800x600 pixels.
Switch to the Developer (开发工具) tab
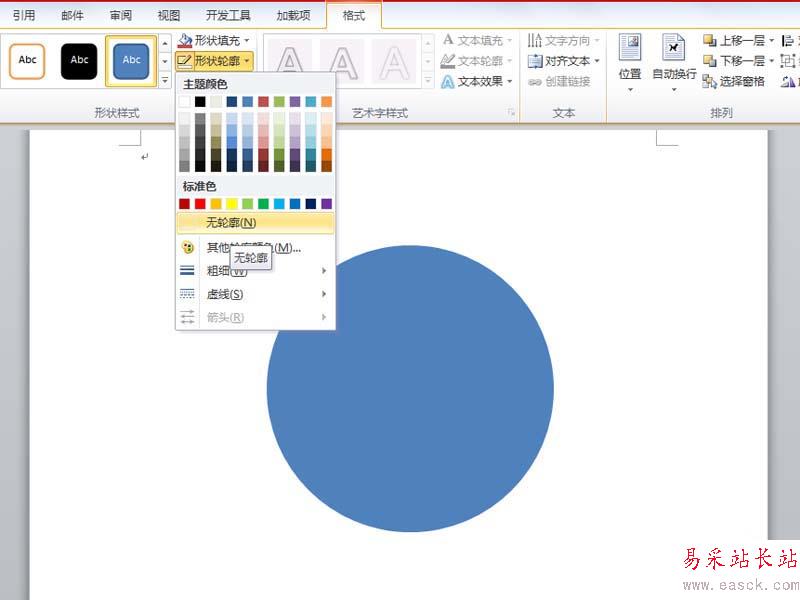228,15
